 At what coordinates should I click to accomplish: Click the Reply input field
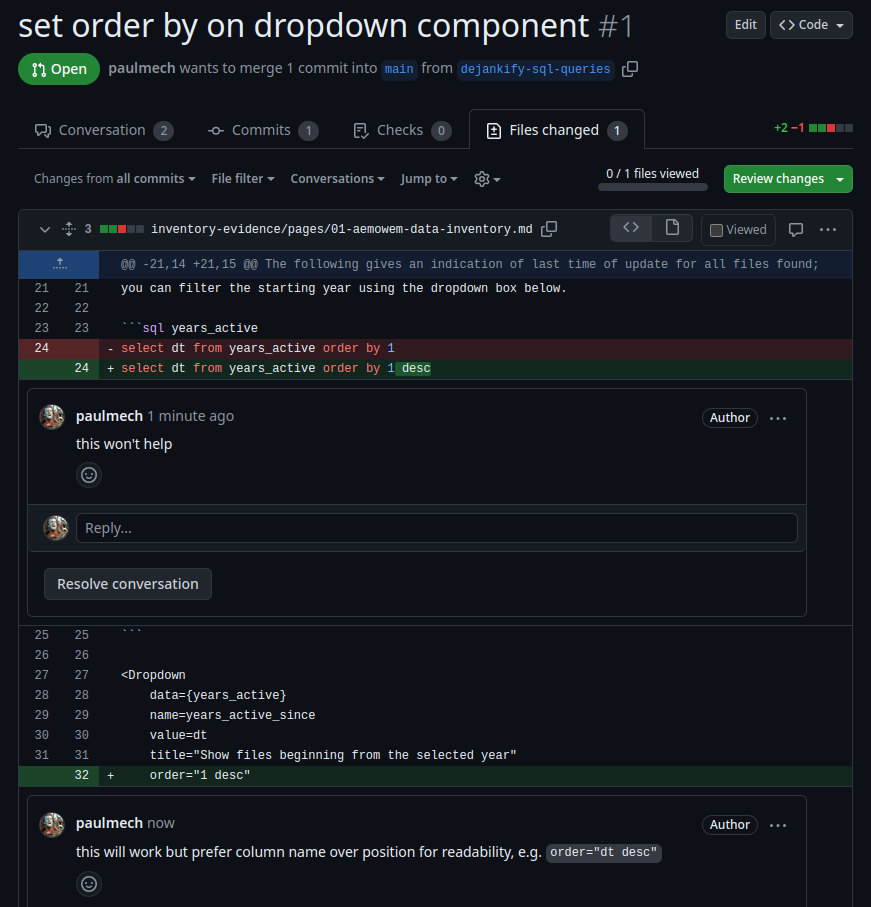[437, 528]
